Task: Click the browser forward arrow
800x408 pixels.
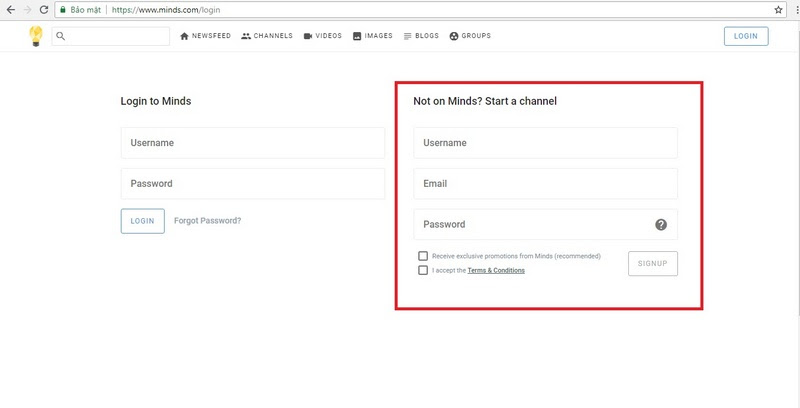Action: (x=27, y=10)
